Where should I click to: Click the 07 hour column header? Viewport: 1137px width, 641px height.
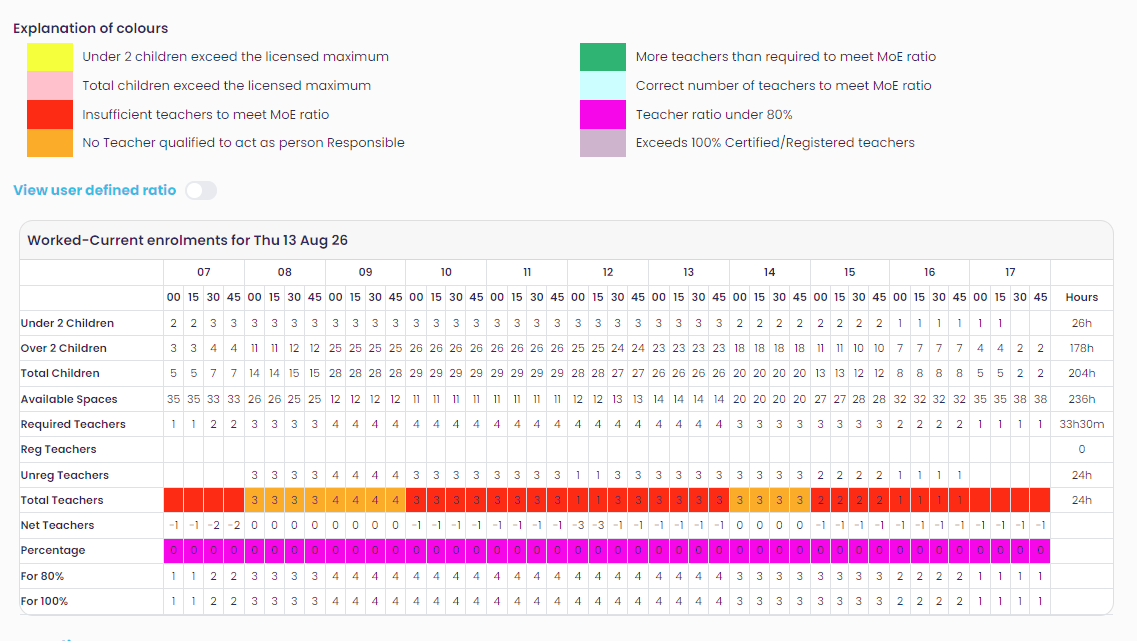204,272
